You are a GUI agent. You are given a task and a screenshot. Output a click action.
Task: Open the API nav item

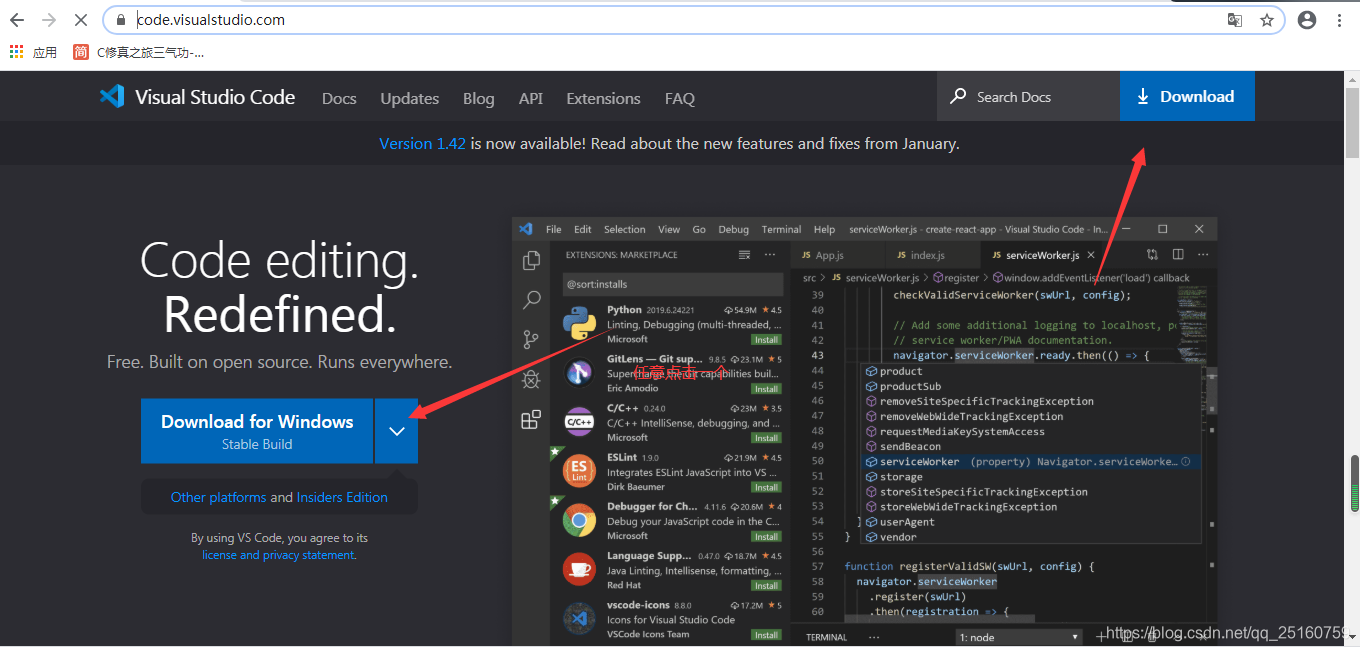coord(531,98)
